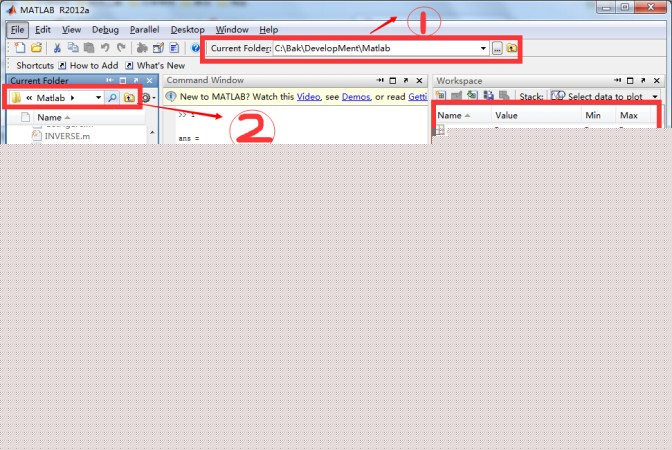Click the Paste toolbar icon

[x=89, y=48]
